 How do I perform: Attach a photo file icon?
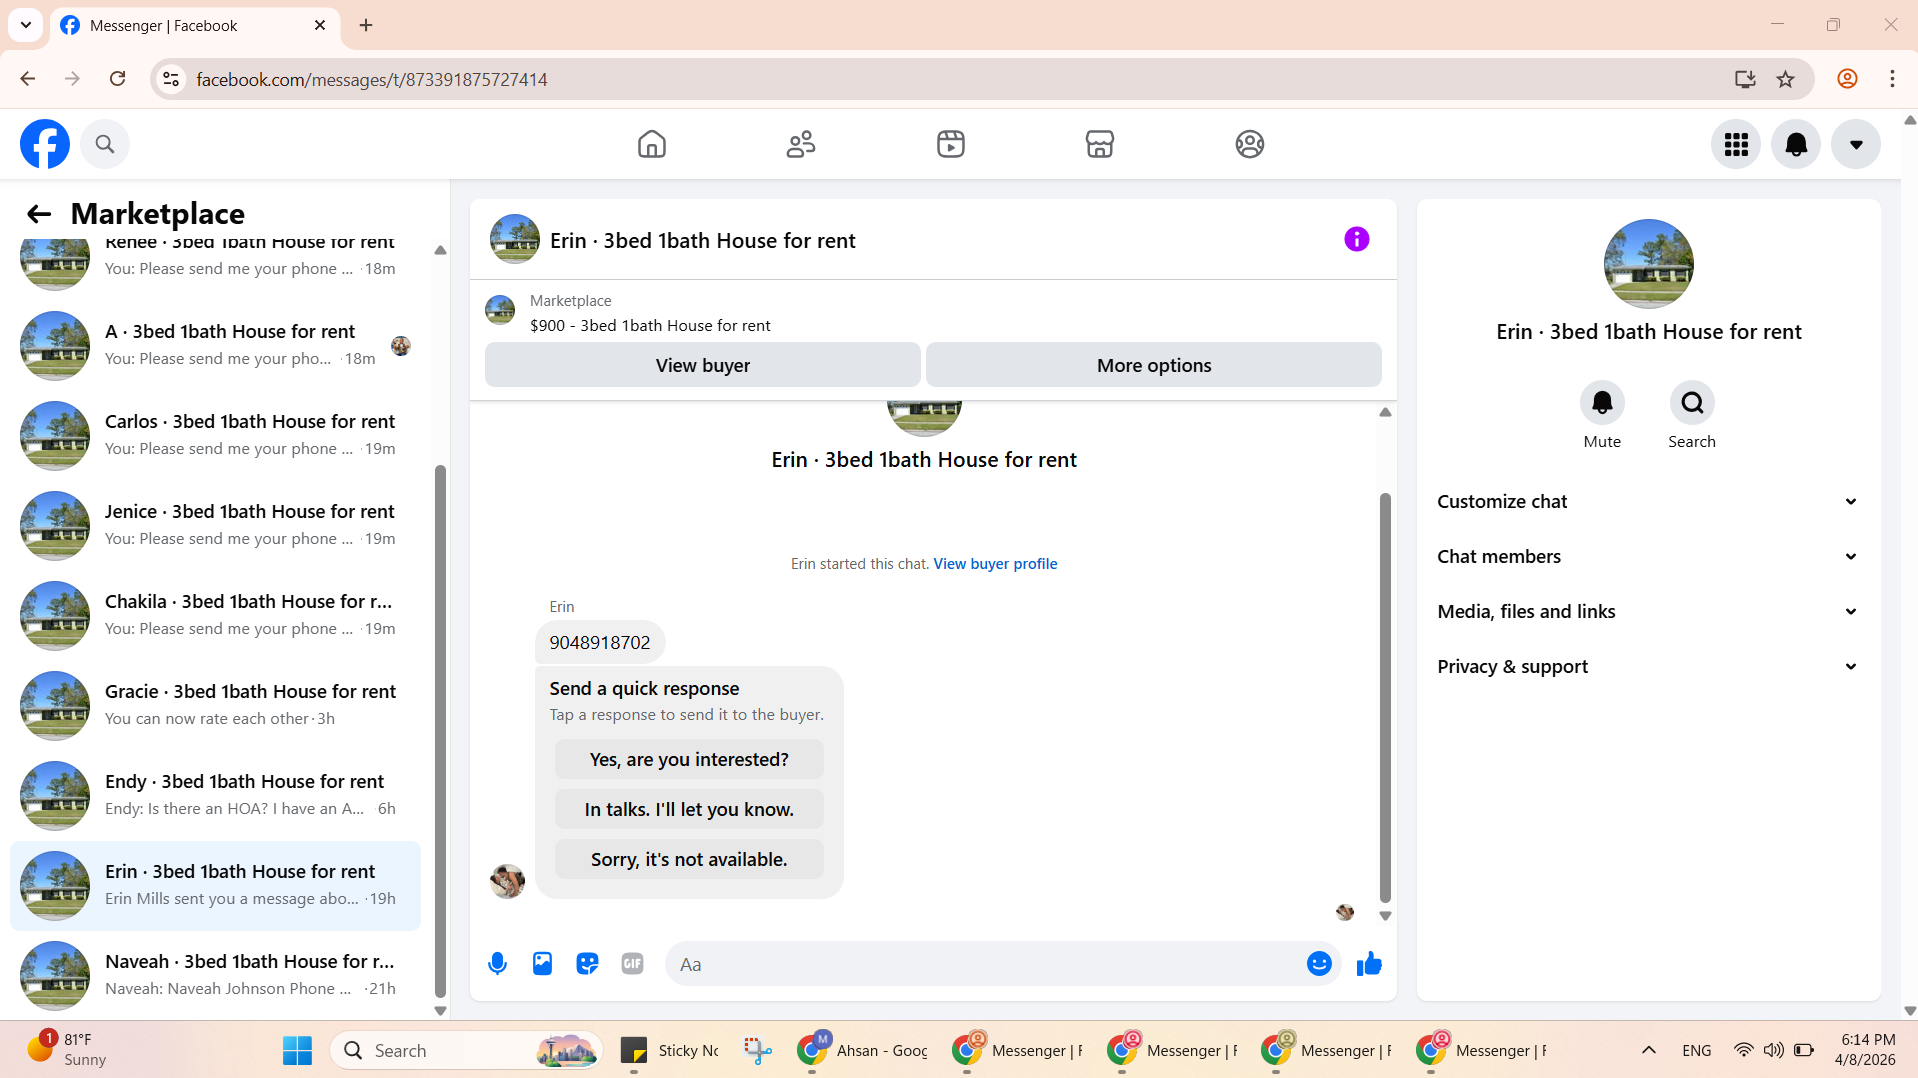click(542, 964)
